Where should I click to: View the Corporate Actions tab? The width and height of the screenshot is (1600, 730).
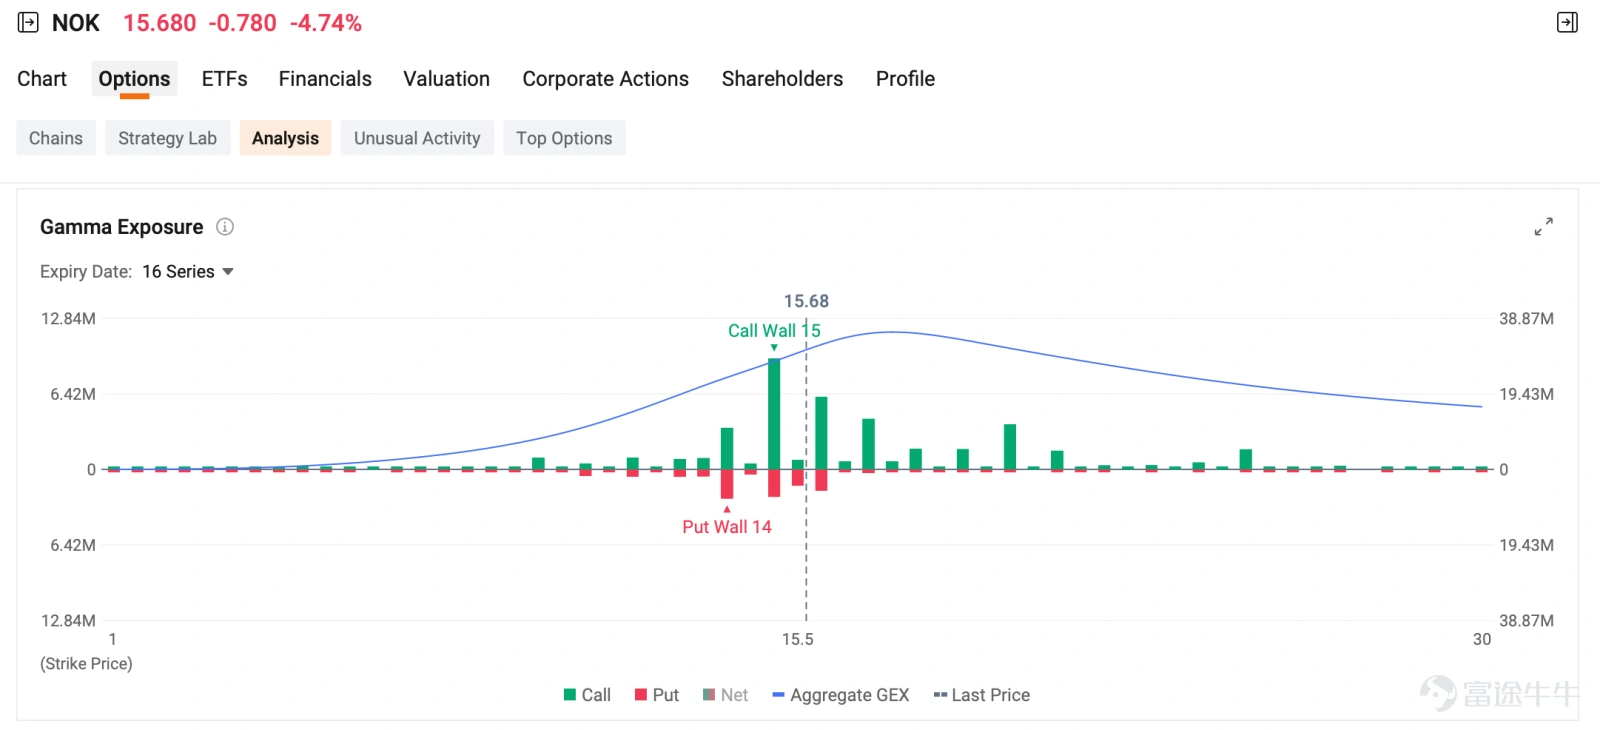coord(605,79)
